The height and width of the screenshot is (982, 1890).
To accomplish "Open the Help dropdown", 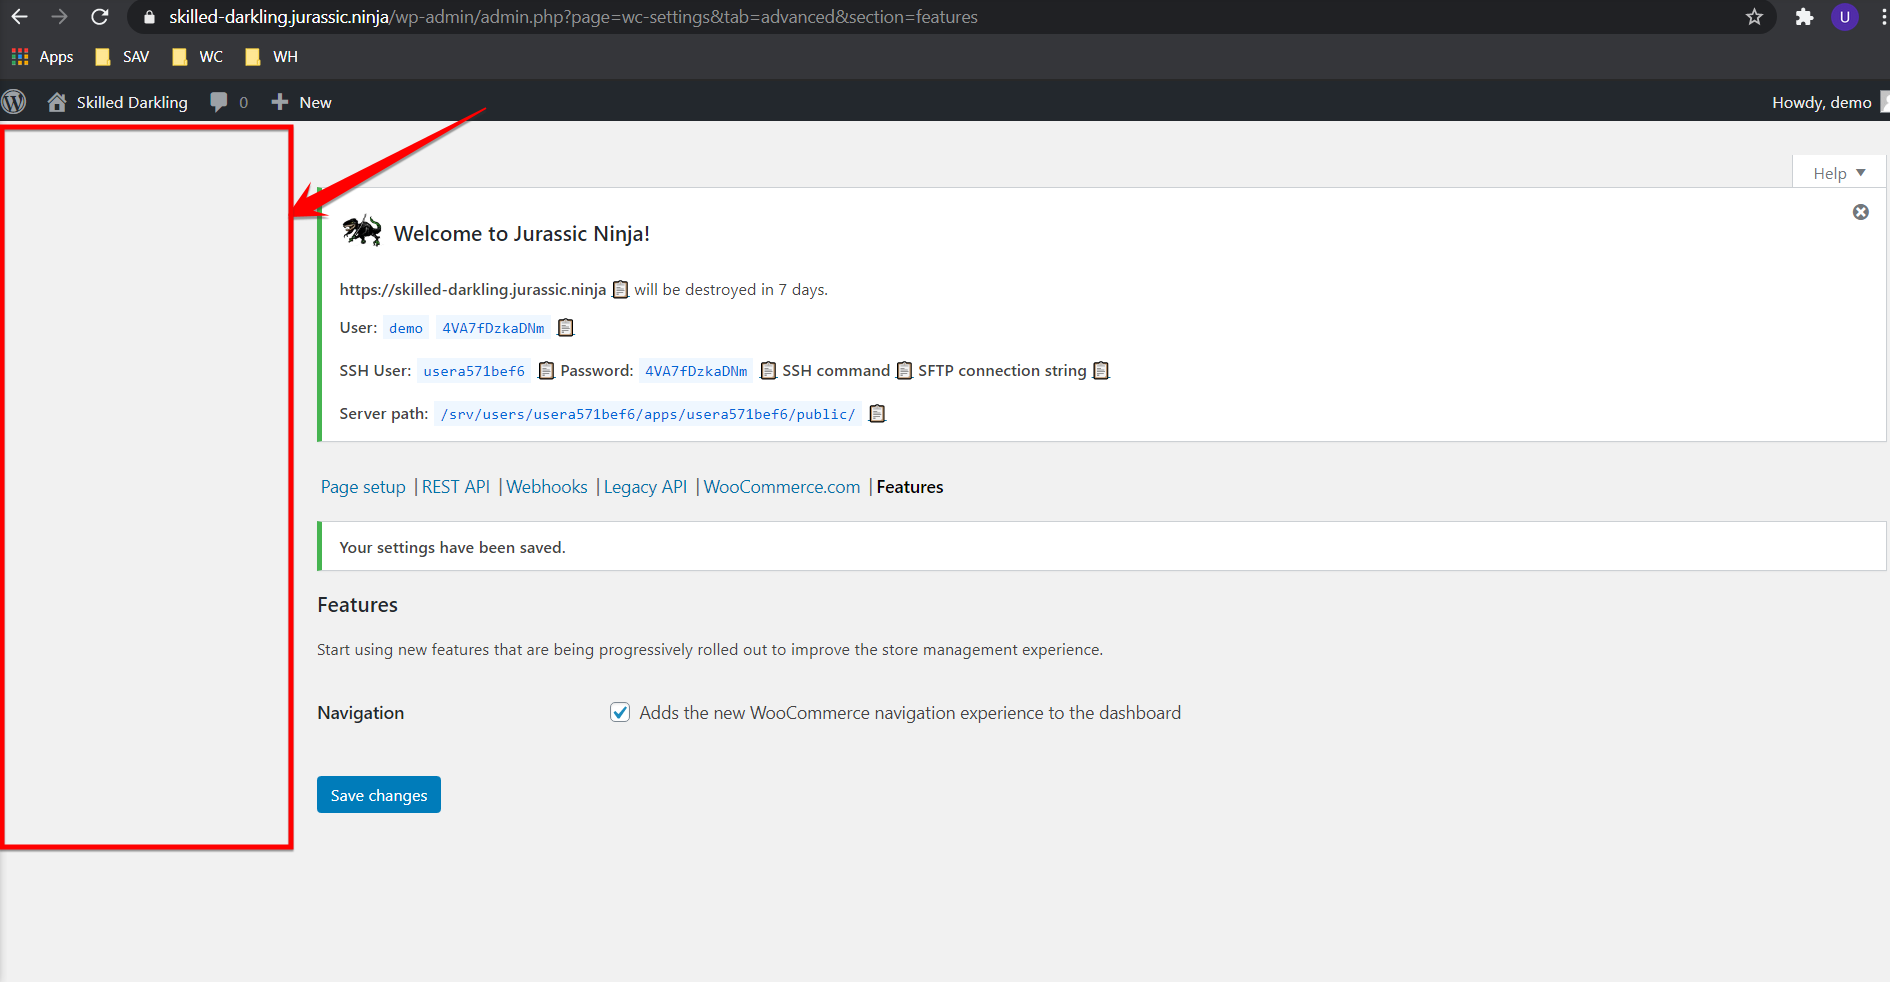I will pyautogui.click(x=1838, y=172).
